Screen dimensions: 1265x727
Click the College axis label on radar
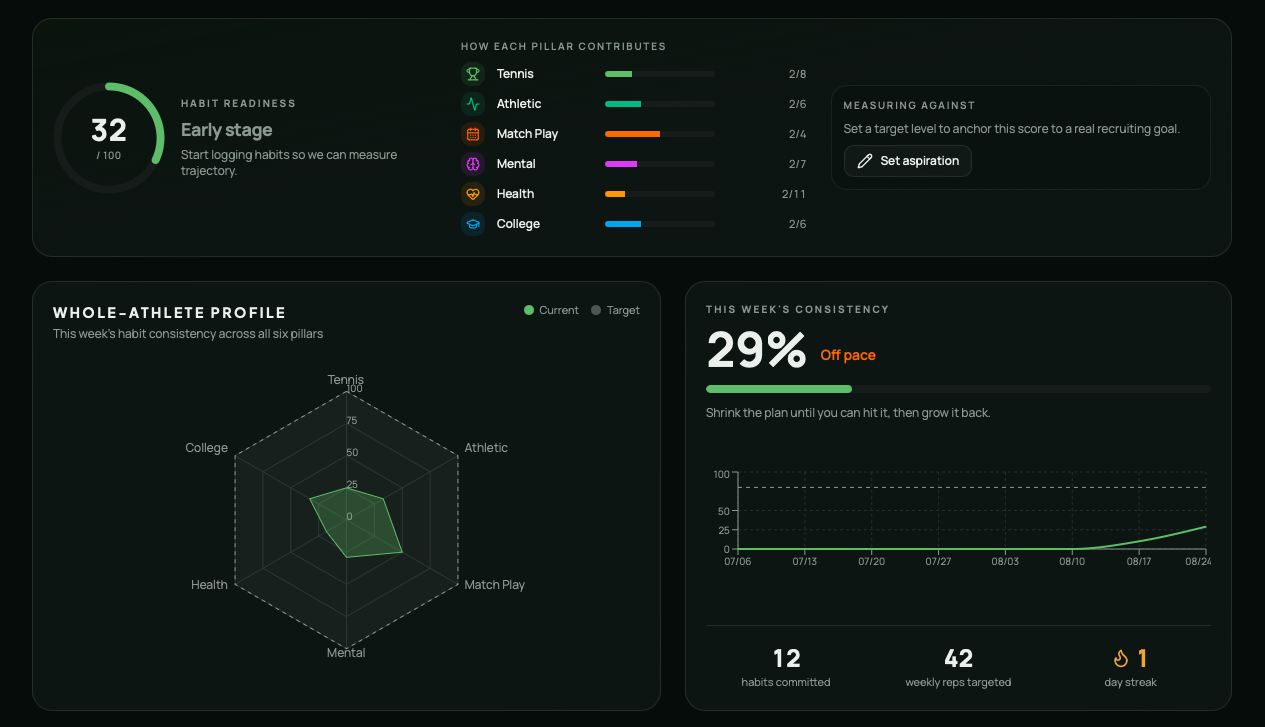coord(206,448)
